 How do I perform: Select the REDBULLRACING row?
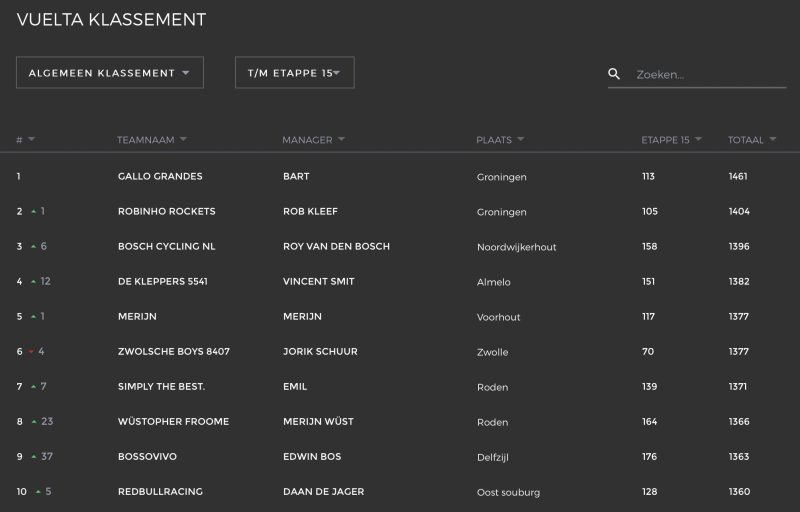pos(400,492)
